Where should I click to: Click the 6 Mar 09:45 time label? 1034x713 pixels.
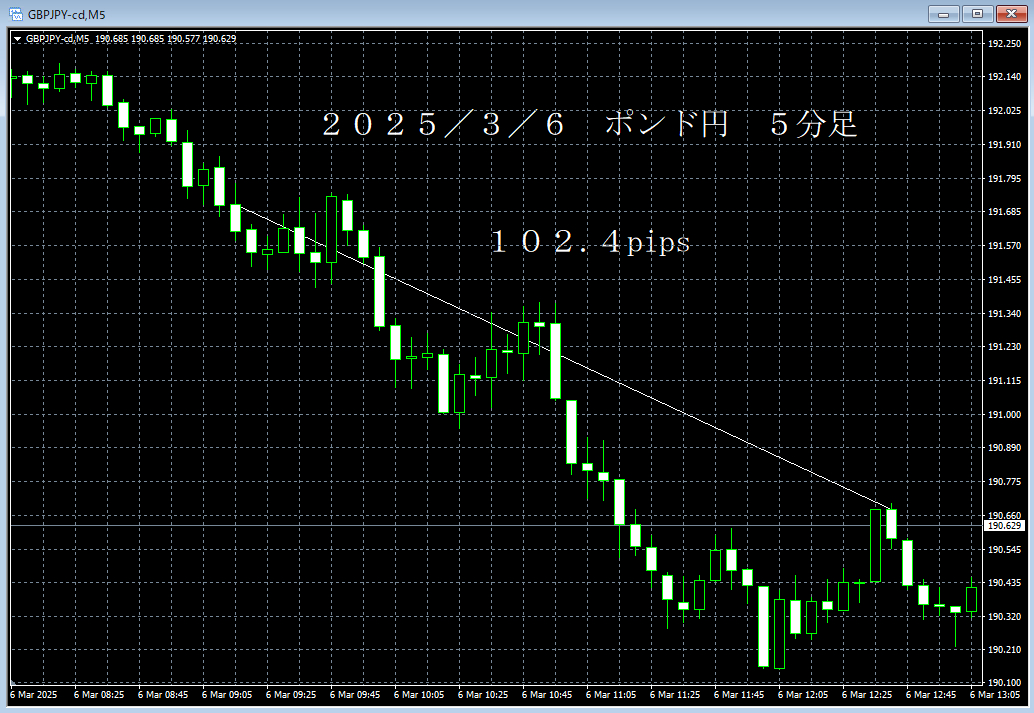coord(355,695)
